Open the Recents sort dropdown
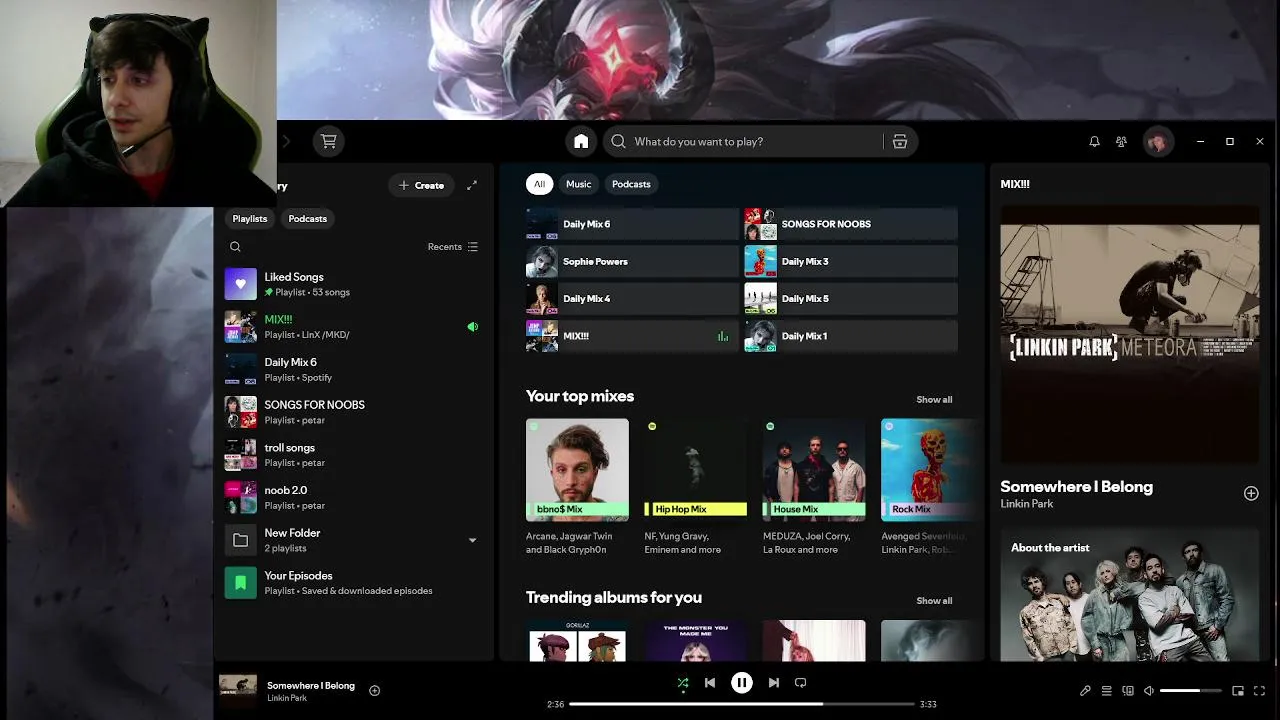 [x=453, y=247]
